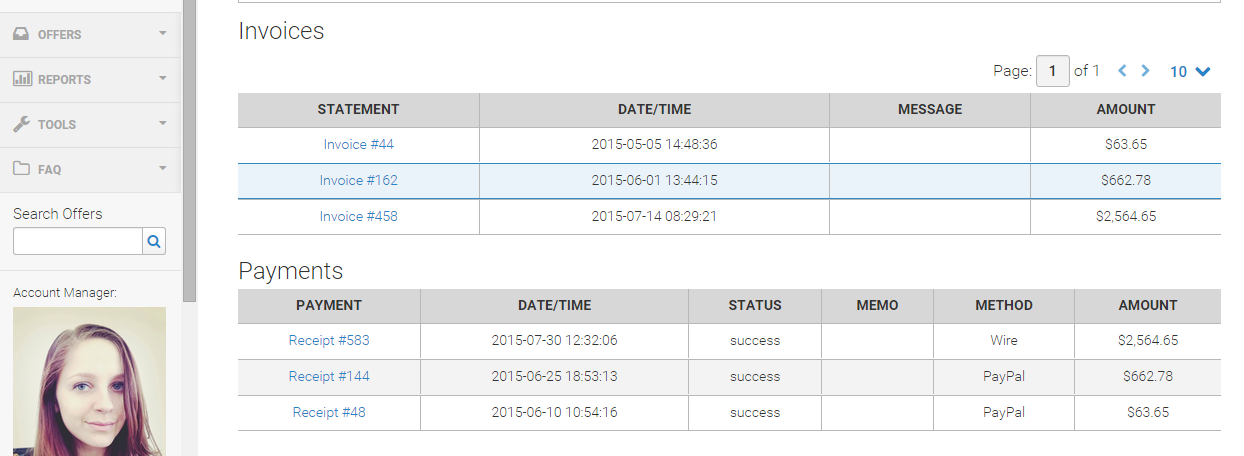Expand the FAQ menu arrow
Viewport: 1244px width, 456px height.
[163, 169]
